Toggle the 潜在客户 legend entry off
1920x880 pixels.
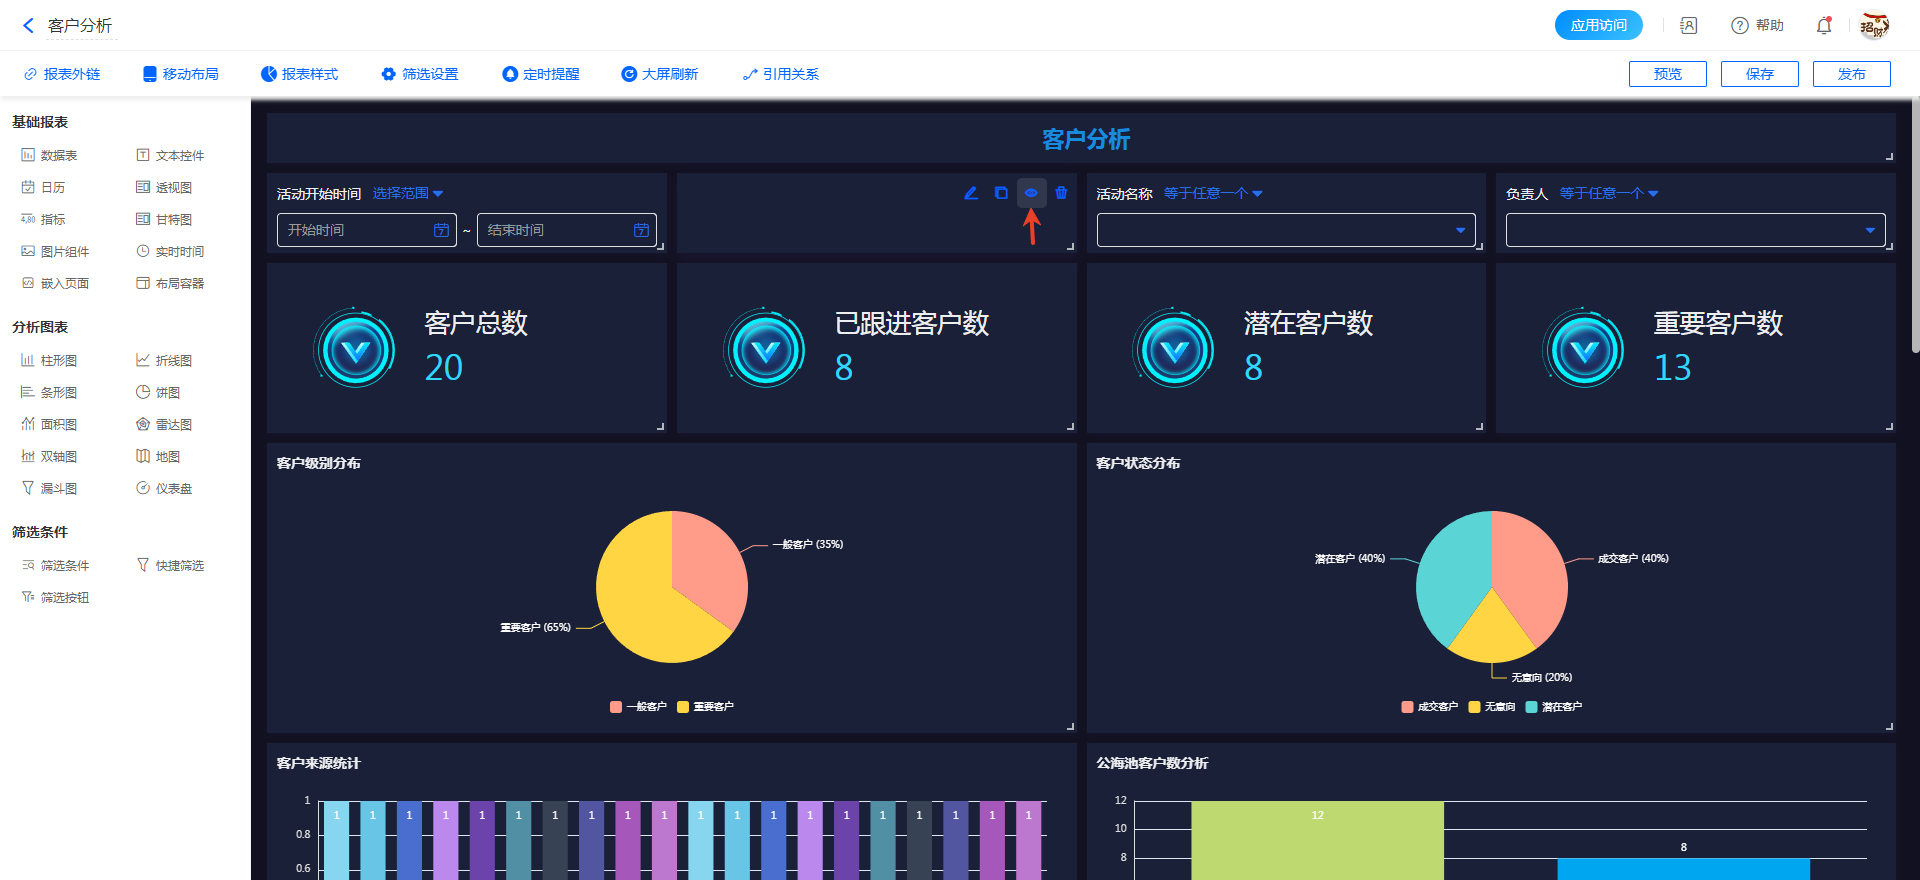[1553, 707]
